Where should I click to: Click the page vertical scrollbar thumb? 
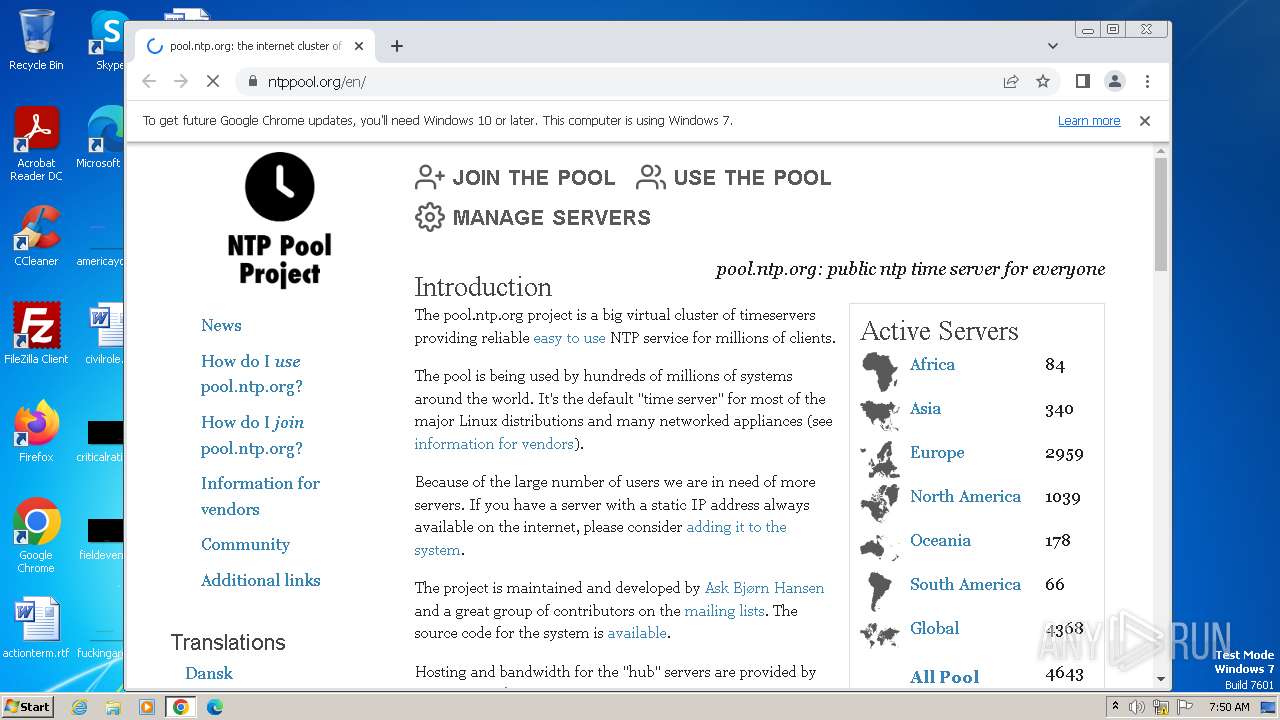point(1160,214)
